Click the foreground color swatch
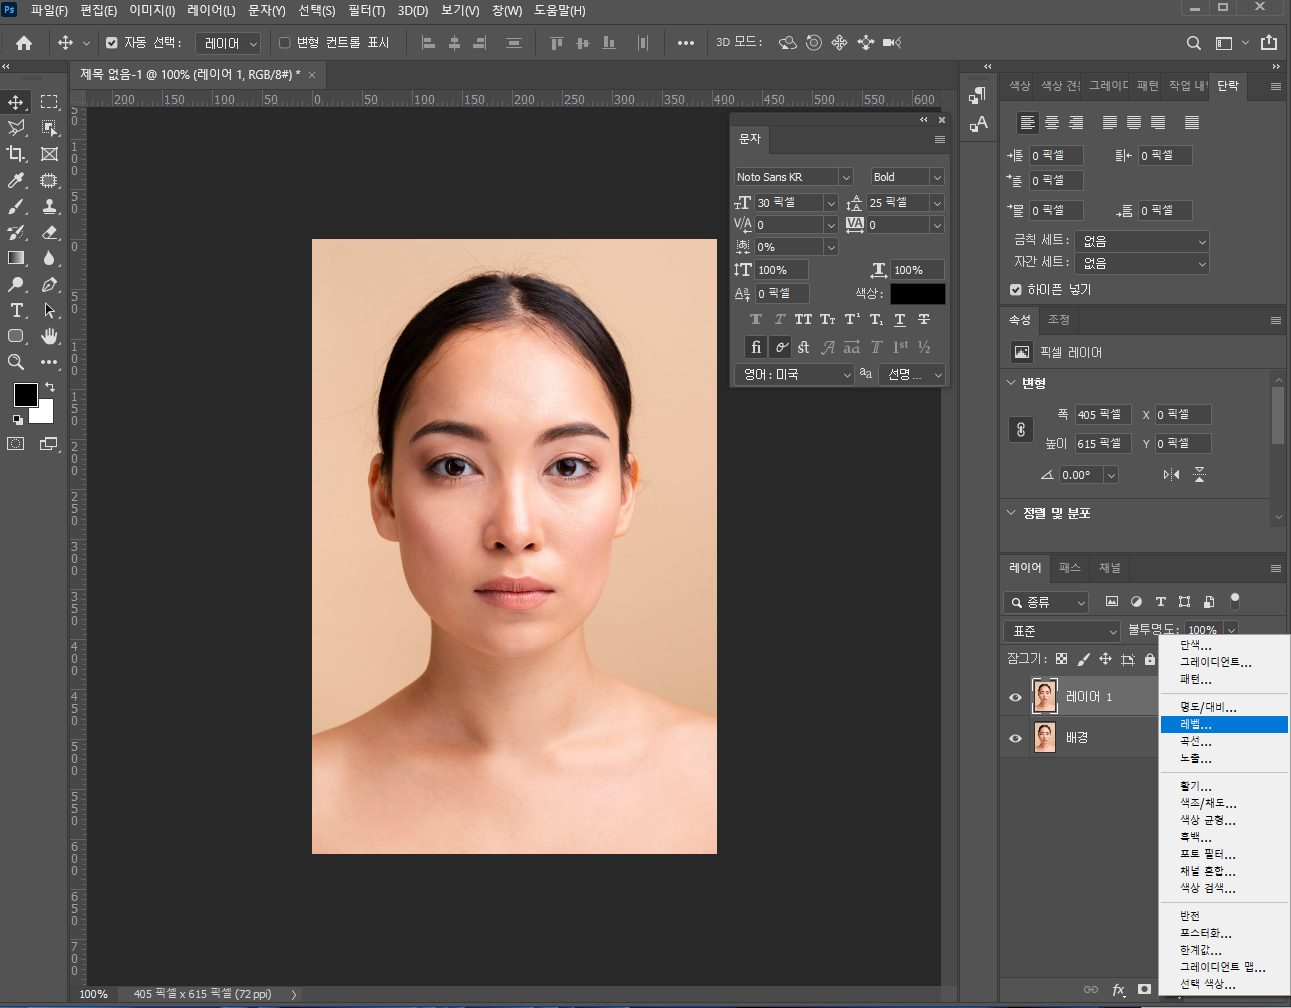The width and height of the screenshot is (1291, 1008). [x=26, y=395]
